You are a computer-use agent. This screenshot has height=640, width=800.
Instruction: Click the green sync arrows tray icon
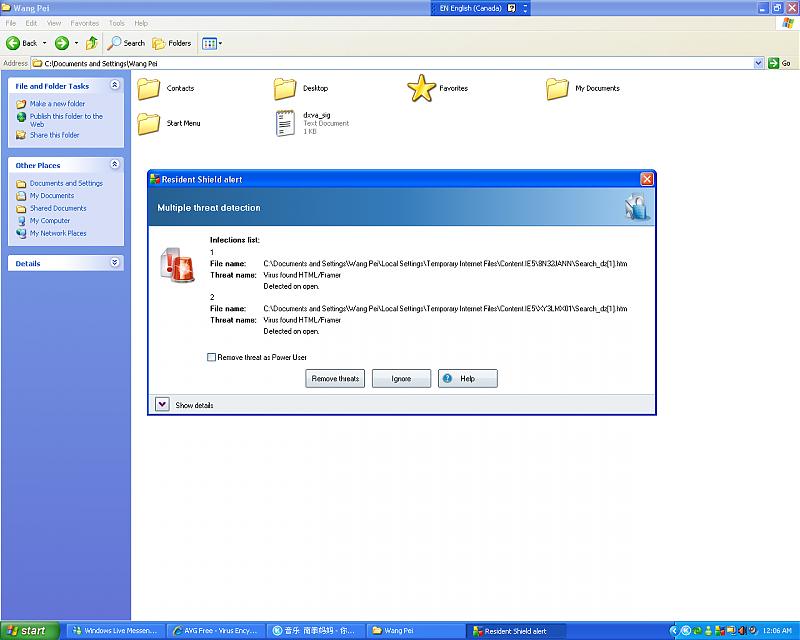[697, 631]
